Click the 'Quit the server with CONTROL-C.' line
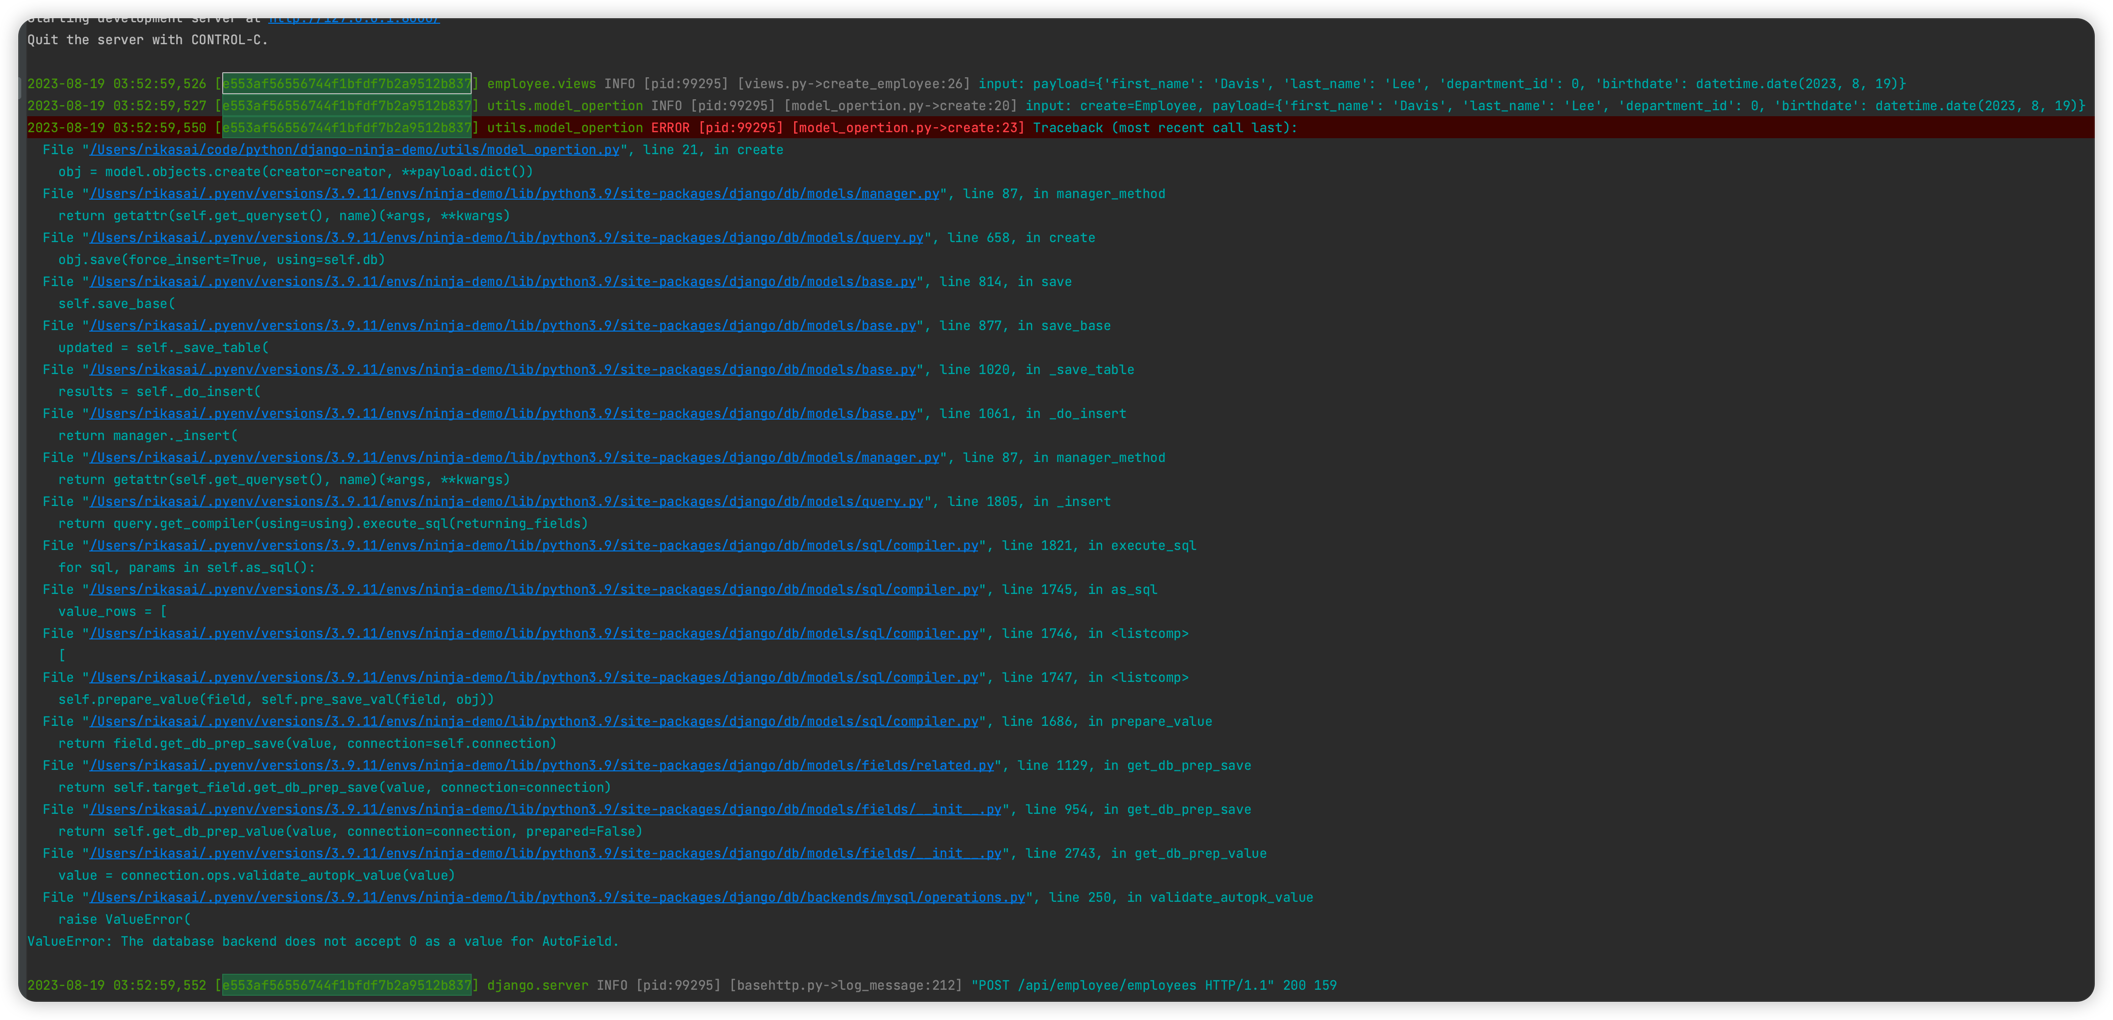The width and height of the screenshot is (2113, 1020). 148,40
